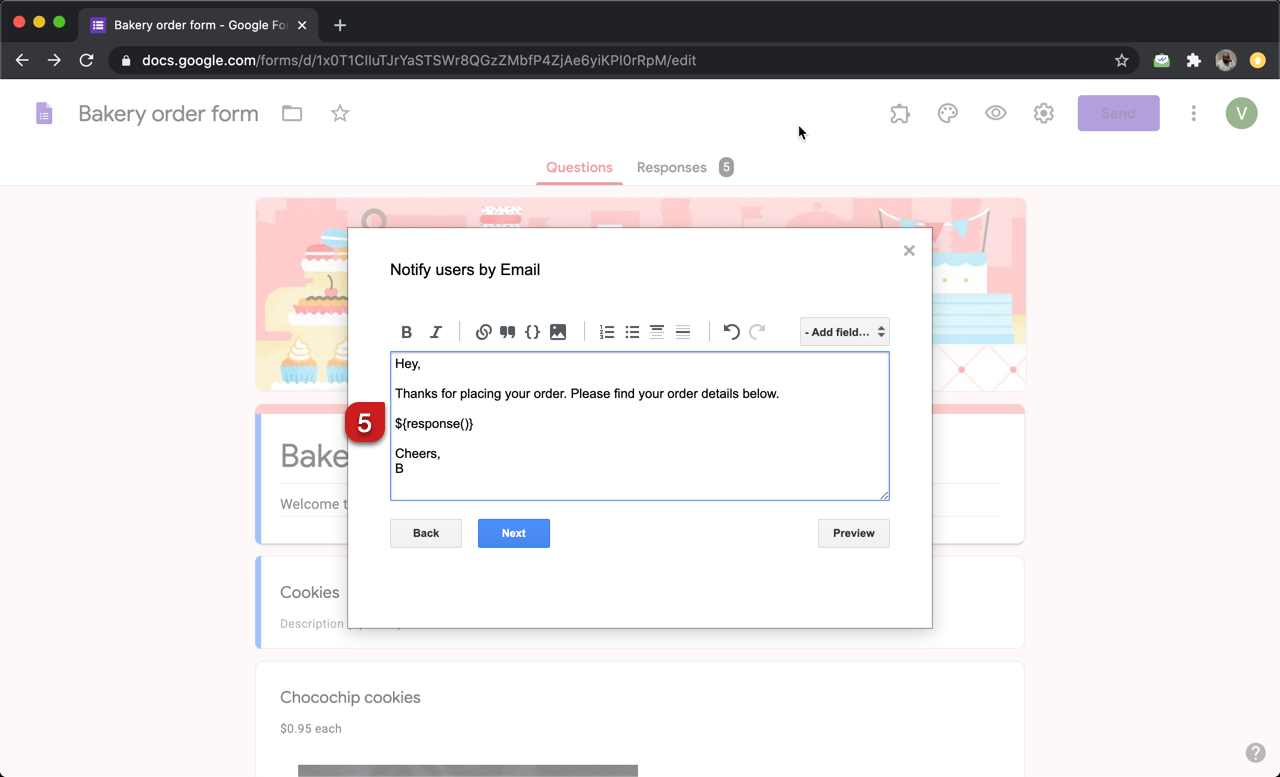
Task: Switch to the Responses tab
Action: (x=671, y=167)
